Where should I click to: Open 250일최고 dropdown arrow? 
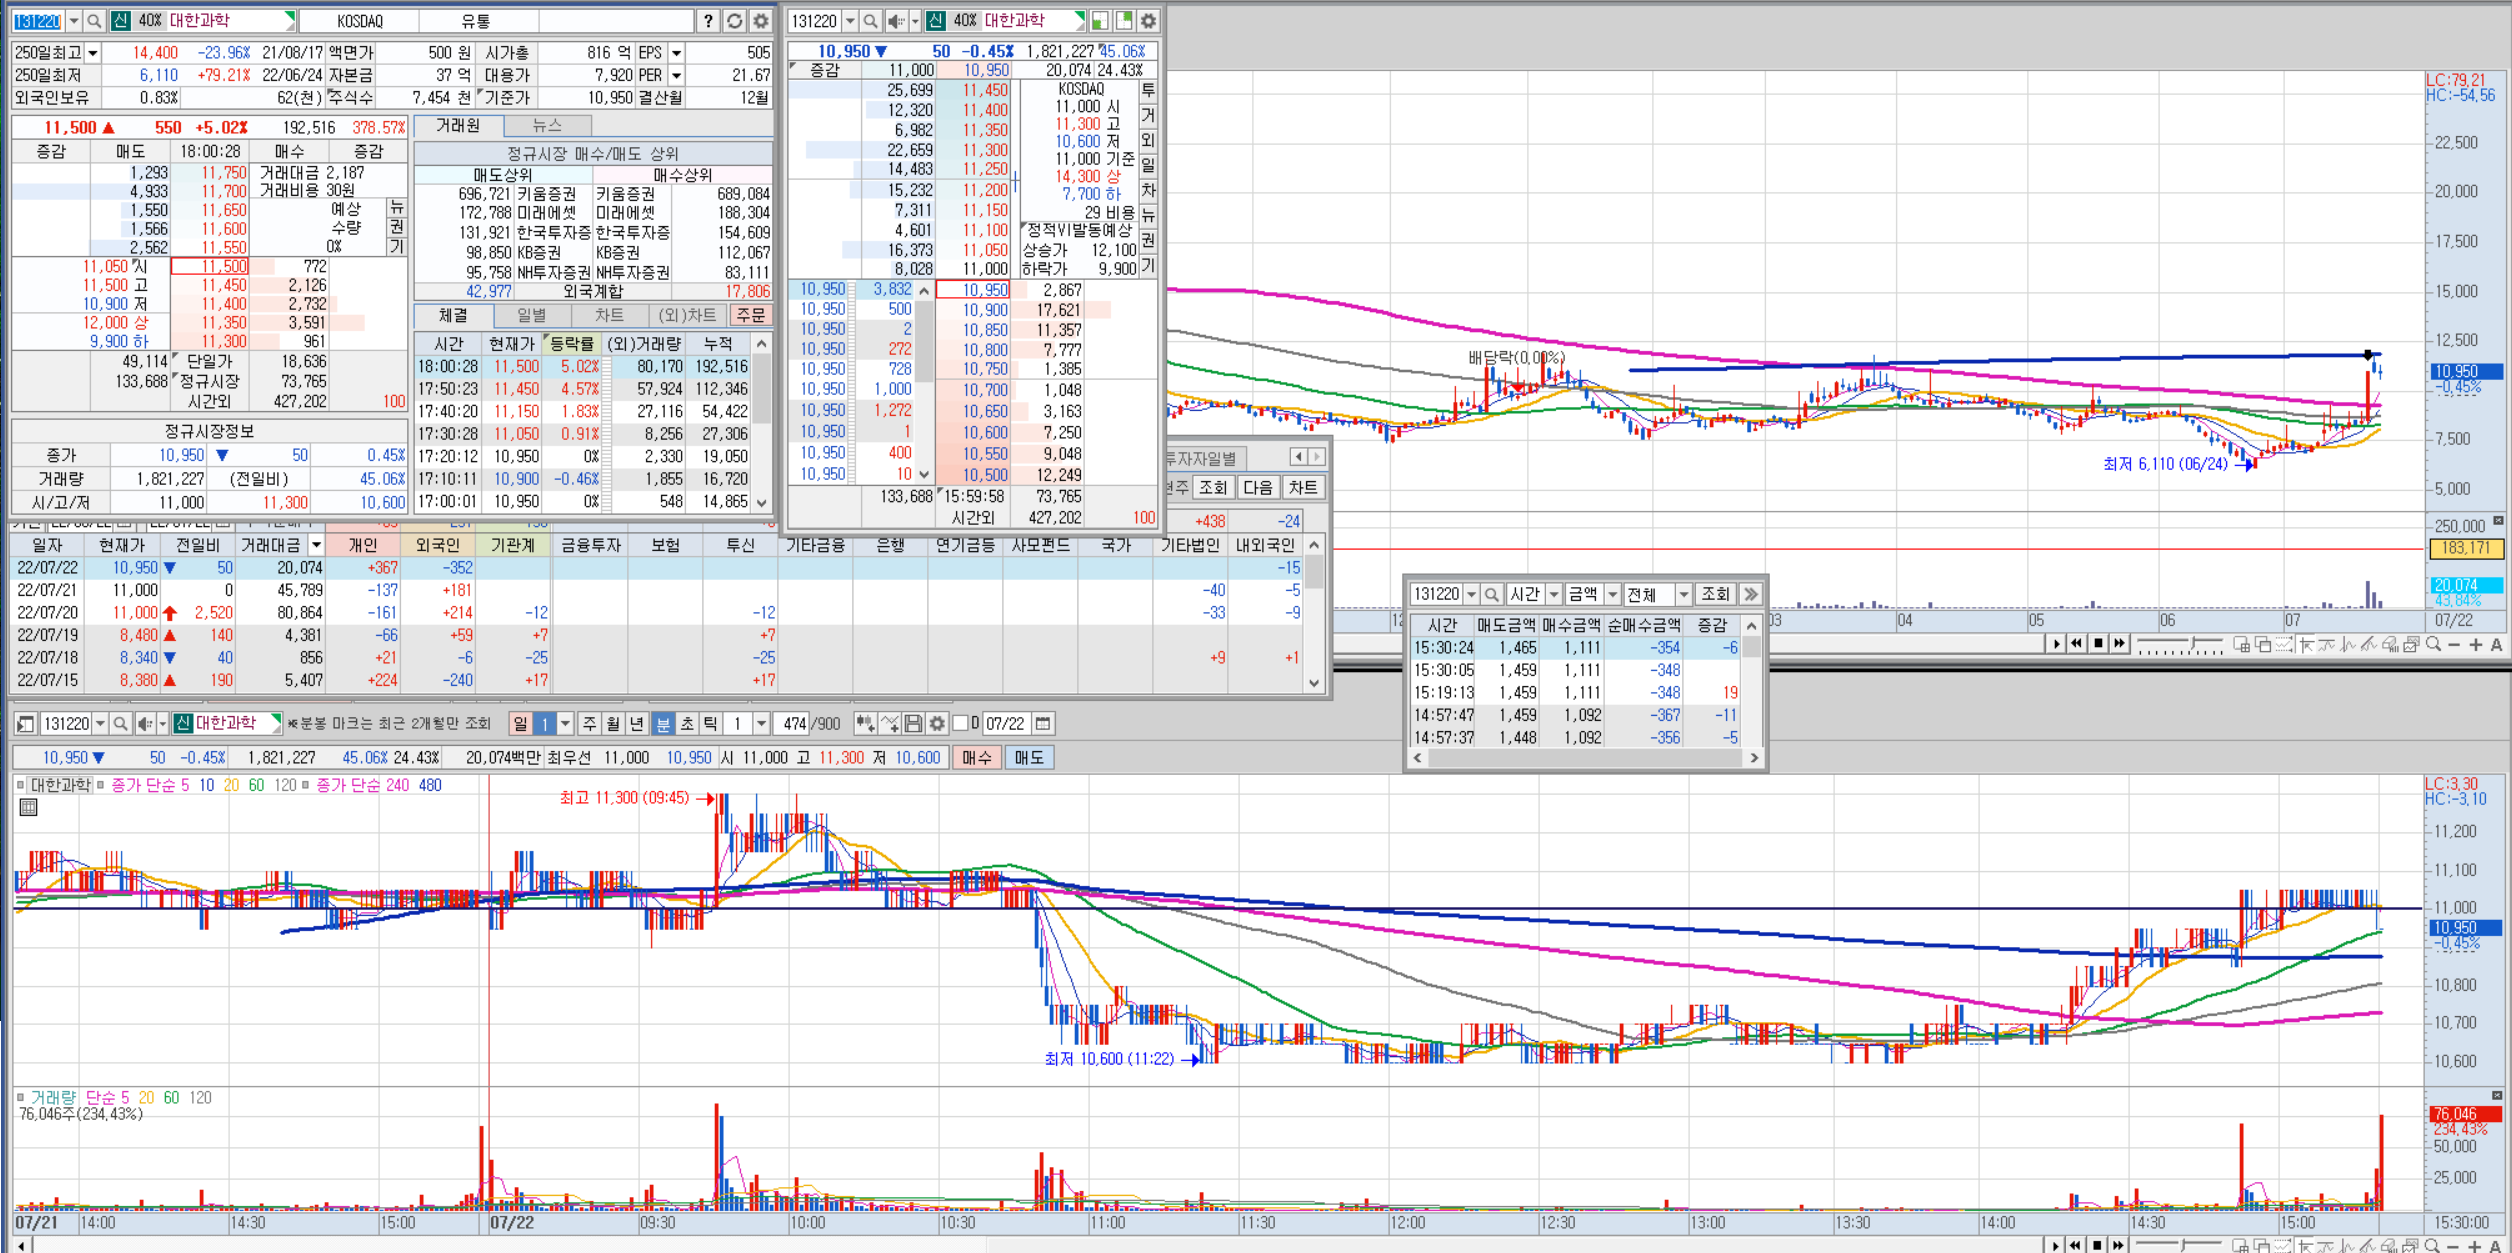coord(93,52)
